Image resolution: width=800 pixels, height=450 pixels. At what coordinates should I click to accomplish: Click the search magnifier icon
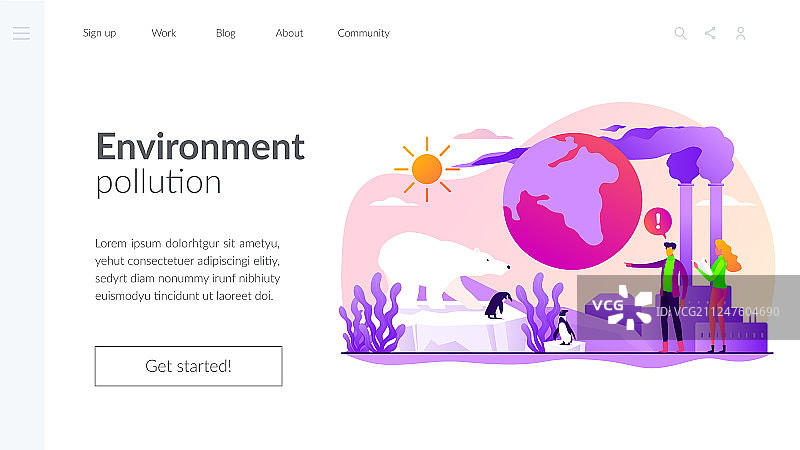(x=680, y=34)
